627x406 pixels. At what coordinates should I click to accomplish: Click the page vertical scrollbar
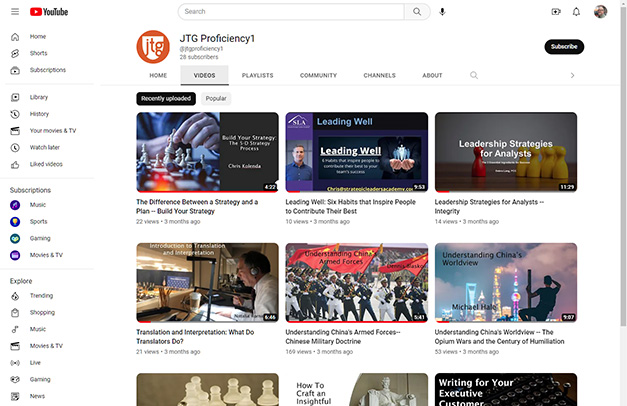[623, 168]
